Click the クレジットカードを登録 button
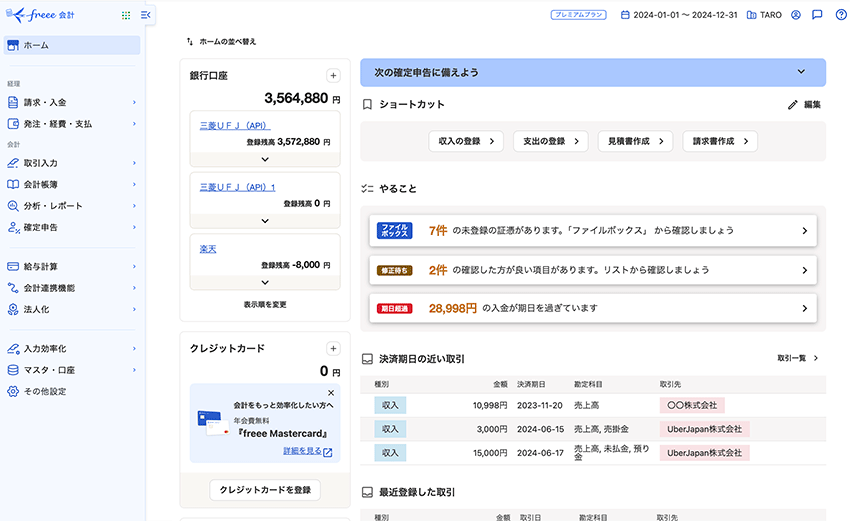Screen dimensions: 850x521 point(265,490)
